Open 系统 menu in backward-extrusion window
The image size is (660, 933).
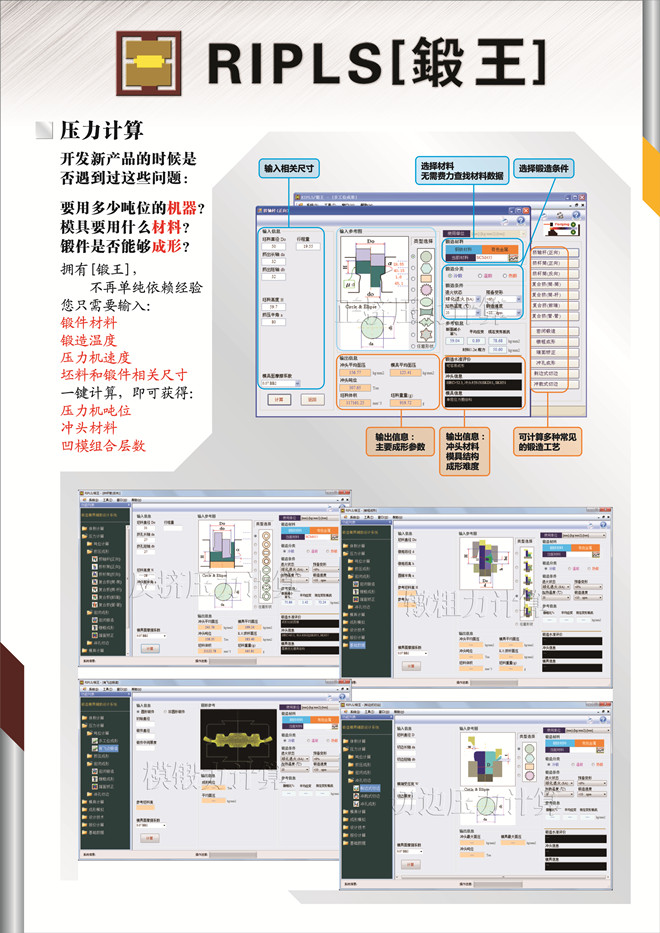(93, 500)
